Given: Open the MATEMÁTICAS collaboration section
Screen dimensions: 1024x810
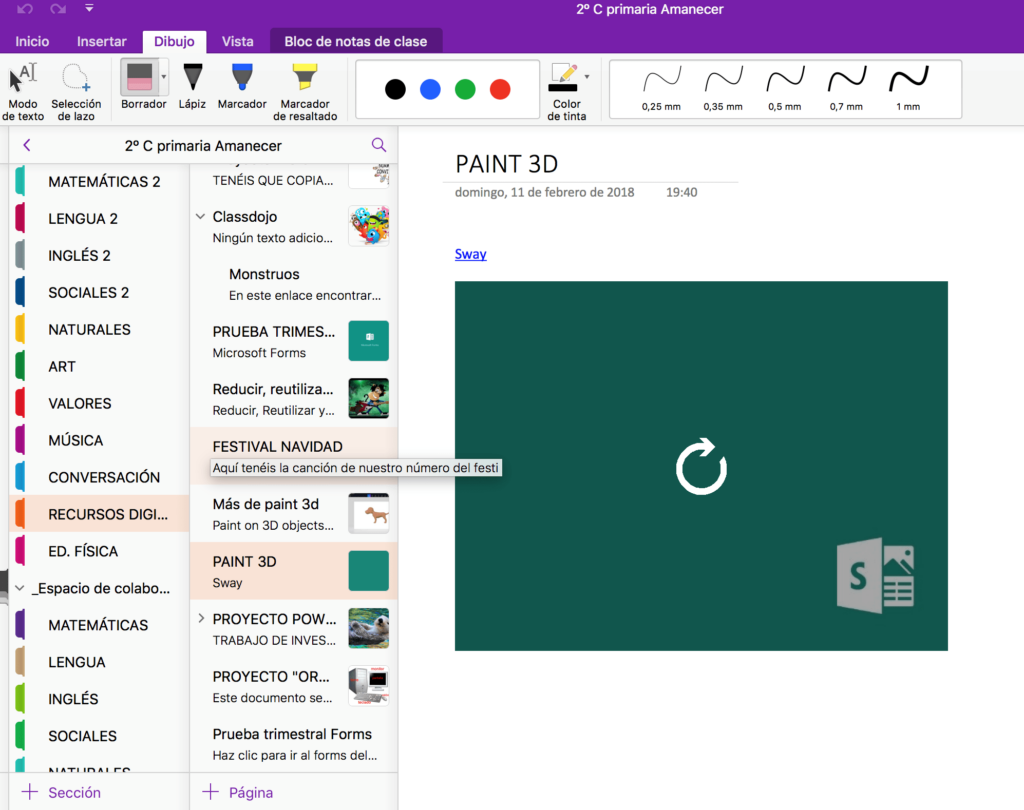Looking at the screenshot, I should [x=99, y=625].
